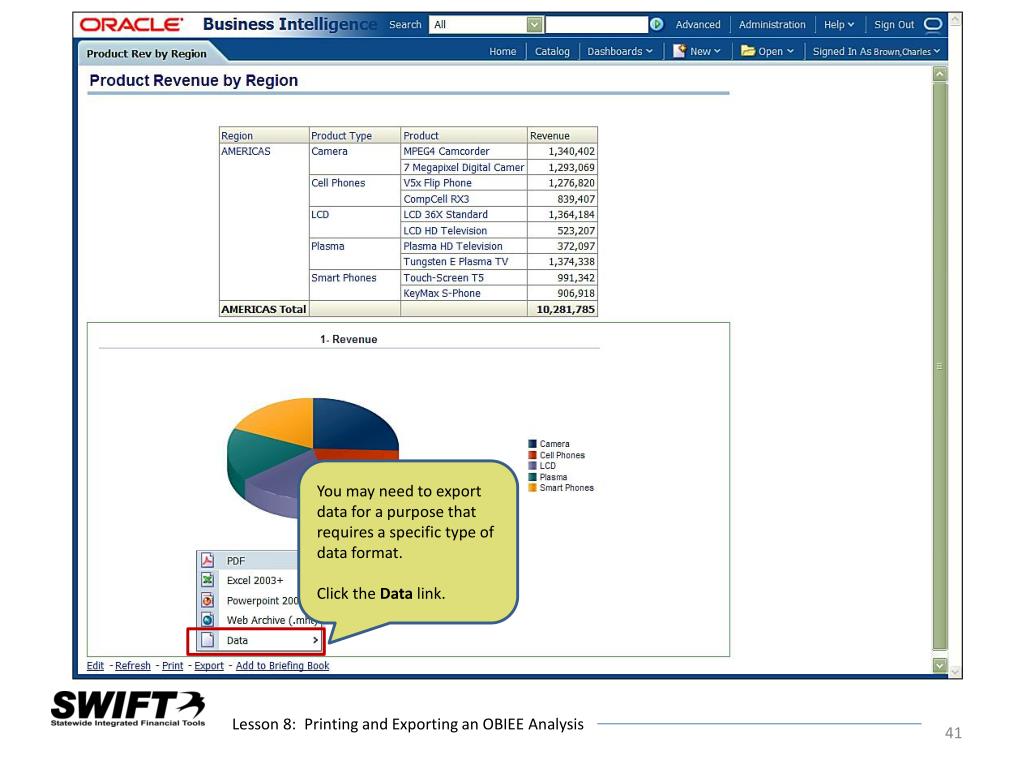Viewport: 1024px width, 768px height.
Task: Click the Edit link below the report
Action: 95,665
